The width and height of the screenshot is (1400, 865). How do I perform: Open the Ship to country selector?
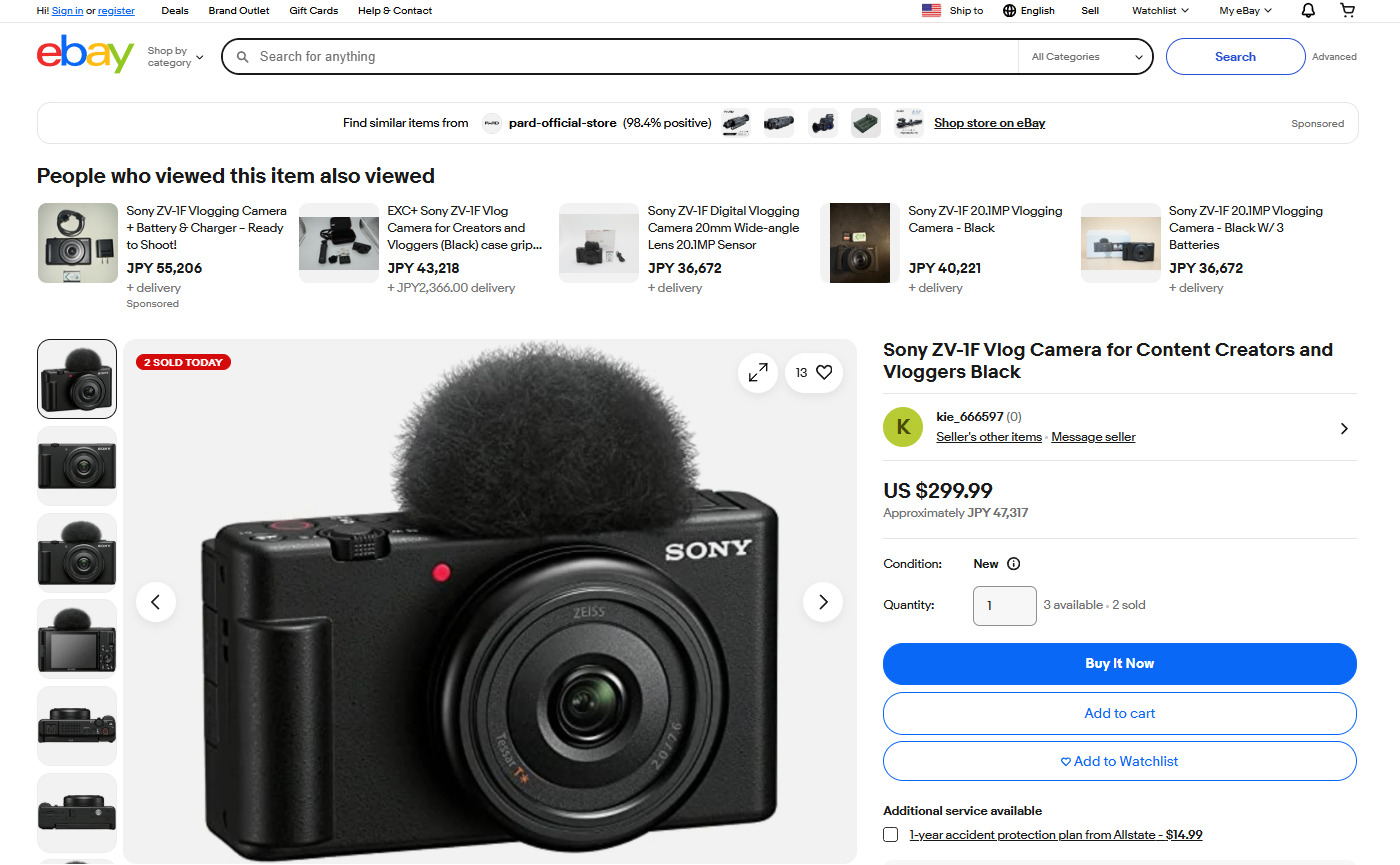[x=952, y=10]
